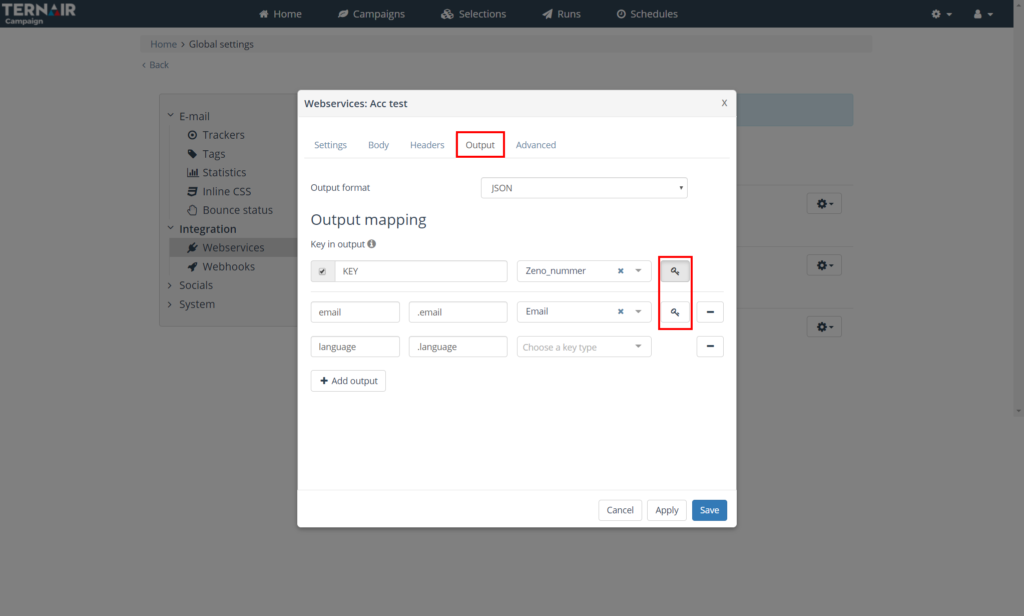Screen dimensions: 1024x616
Task: Open the Email key type dropdown arrow
Action: 638,312
